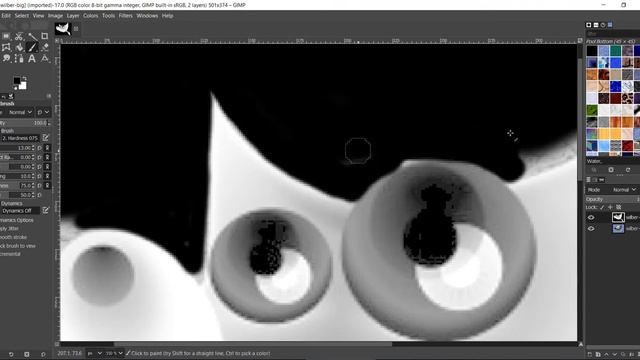The width and height of the screenshot is (640, 360).
Task: Select the Paintbrush tool
Action: click(x=32, y=47)
